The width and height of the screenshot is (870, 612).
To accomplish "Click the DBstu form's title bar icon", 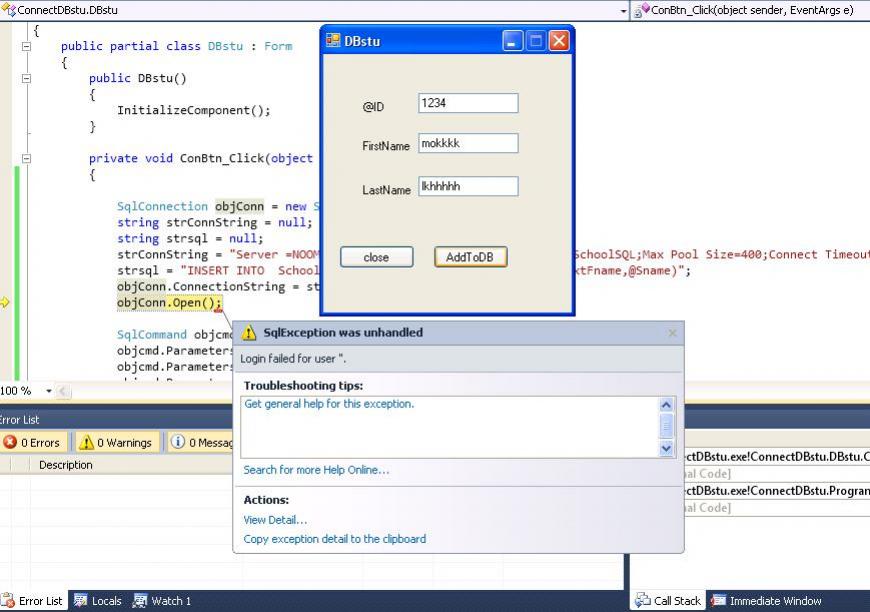I will pos(333,41).
